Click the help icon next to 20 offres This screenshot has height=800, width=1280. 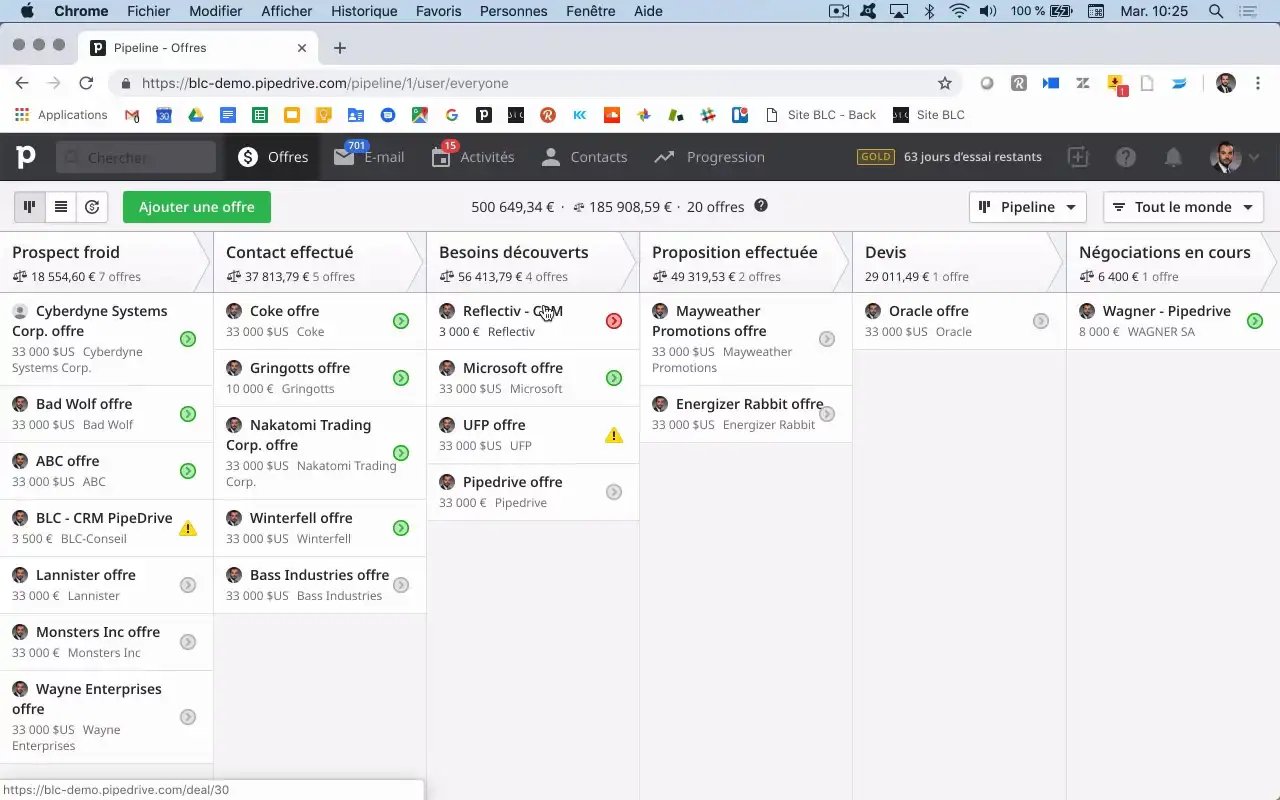coord(761,206)
